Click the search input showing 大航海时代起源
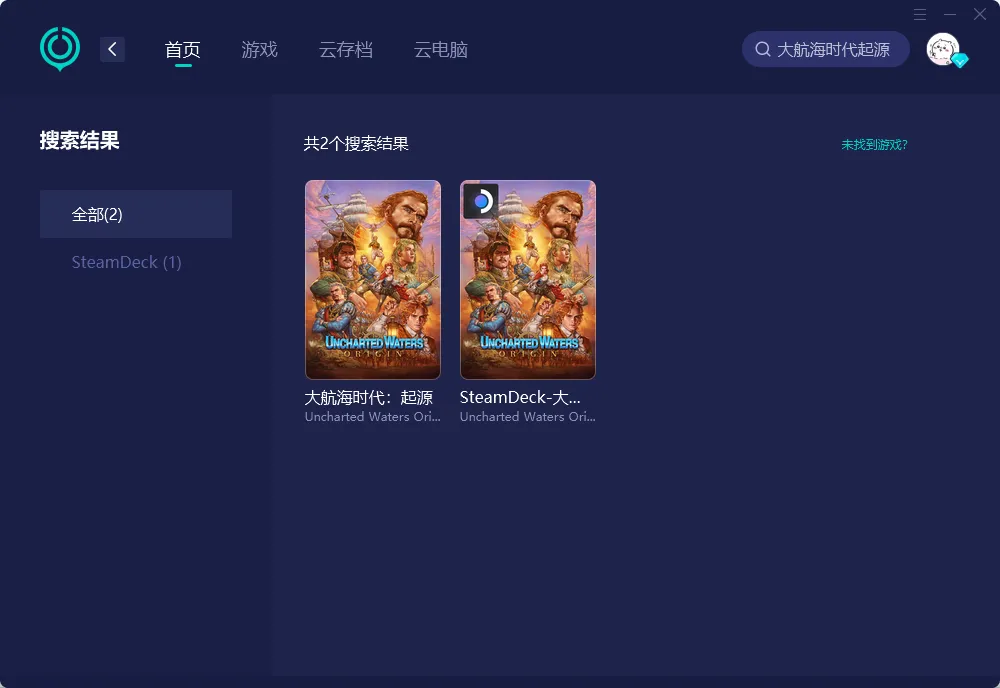The image size is (1000, 688). pyautogui.click(x=835, y=48)
